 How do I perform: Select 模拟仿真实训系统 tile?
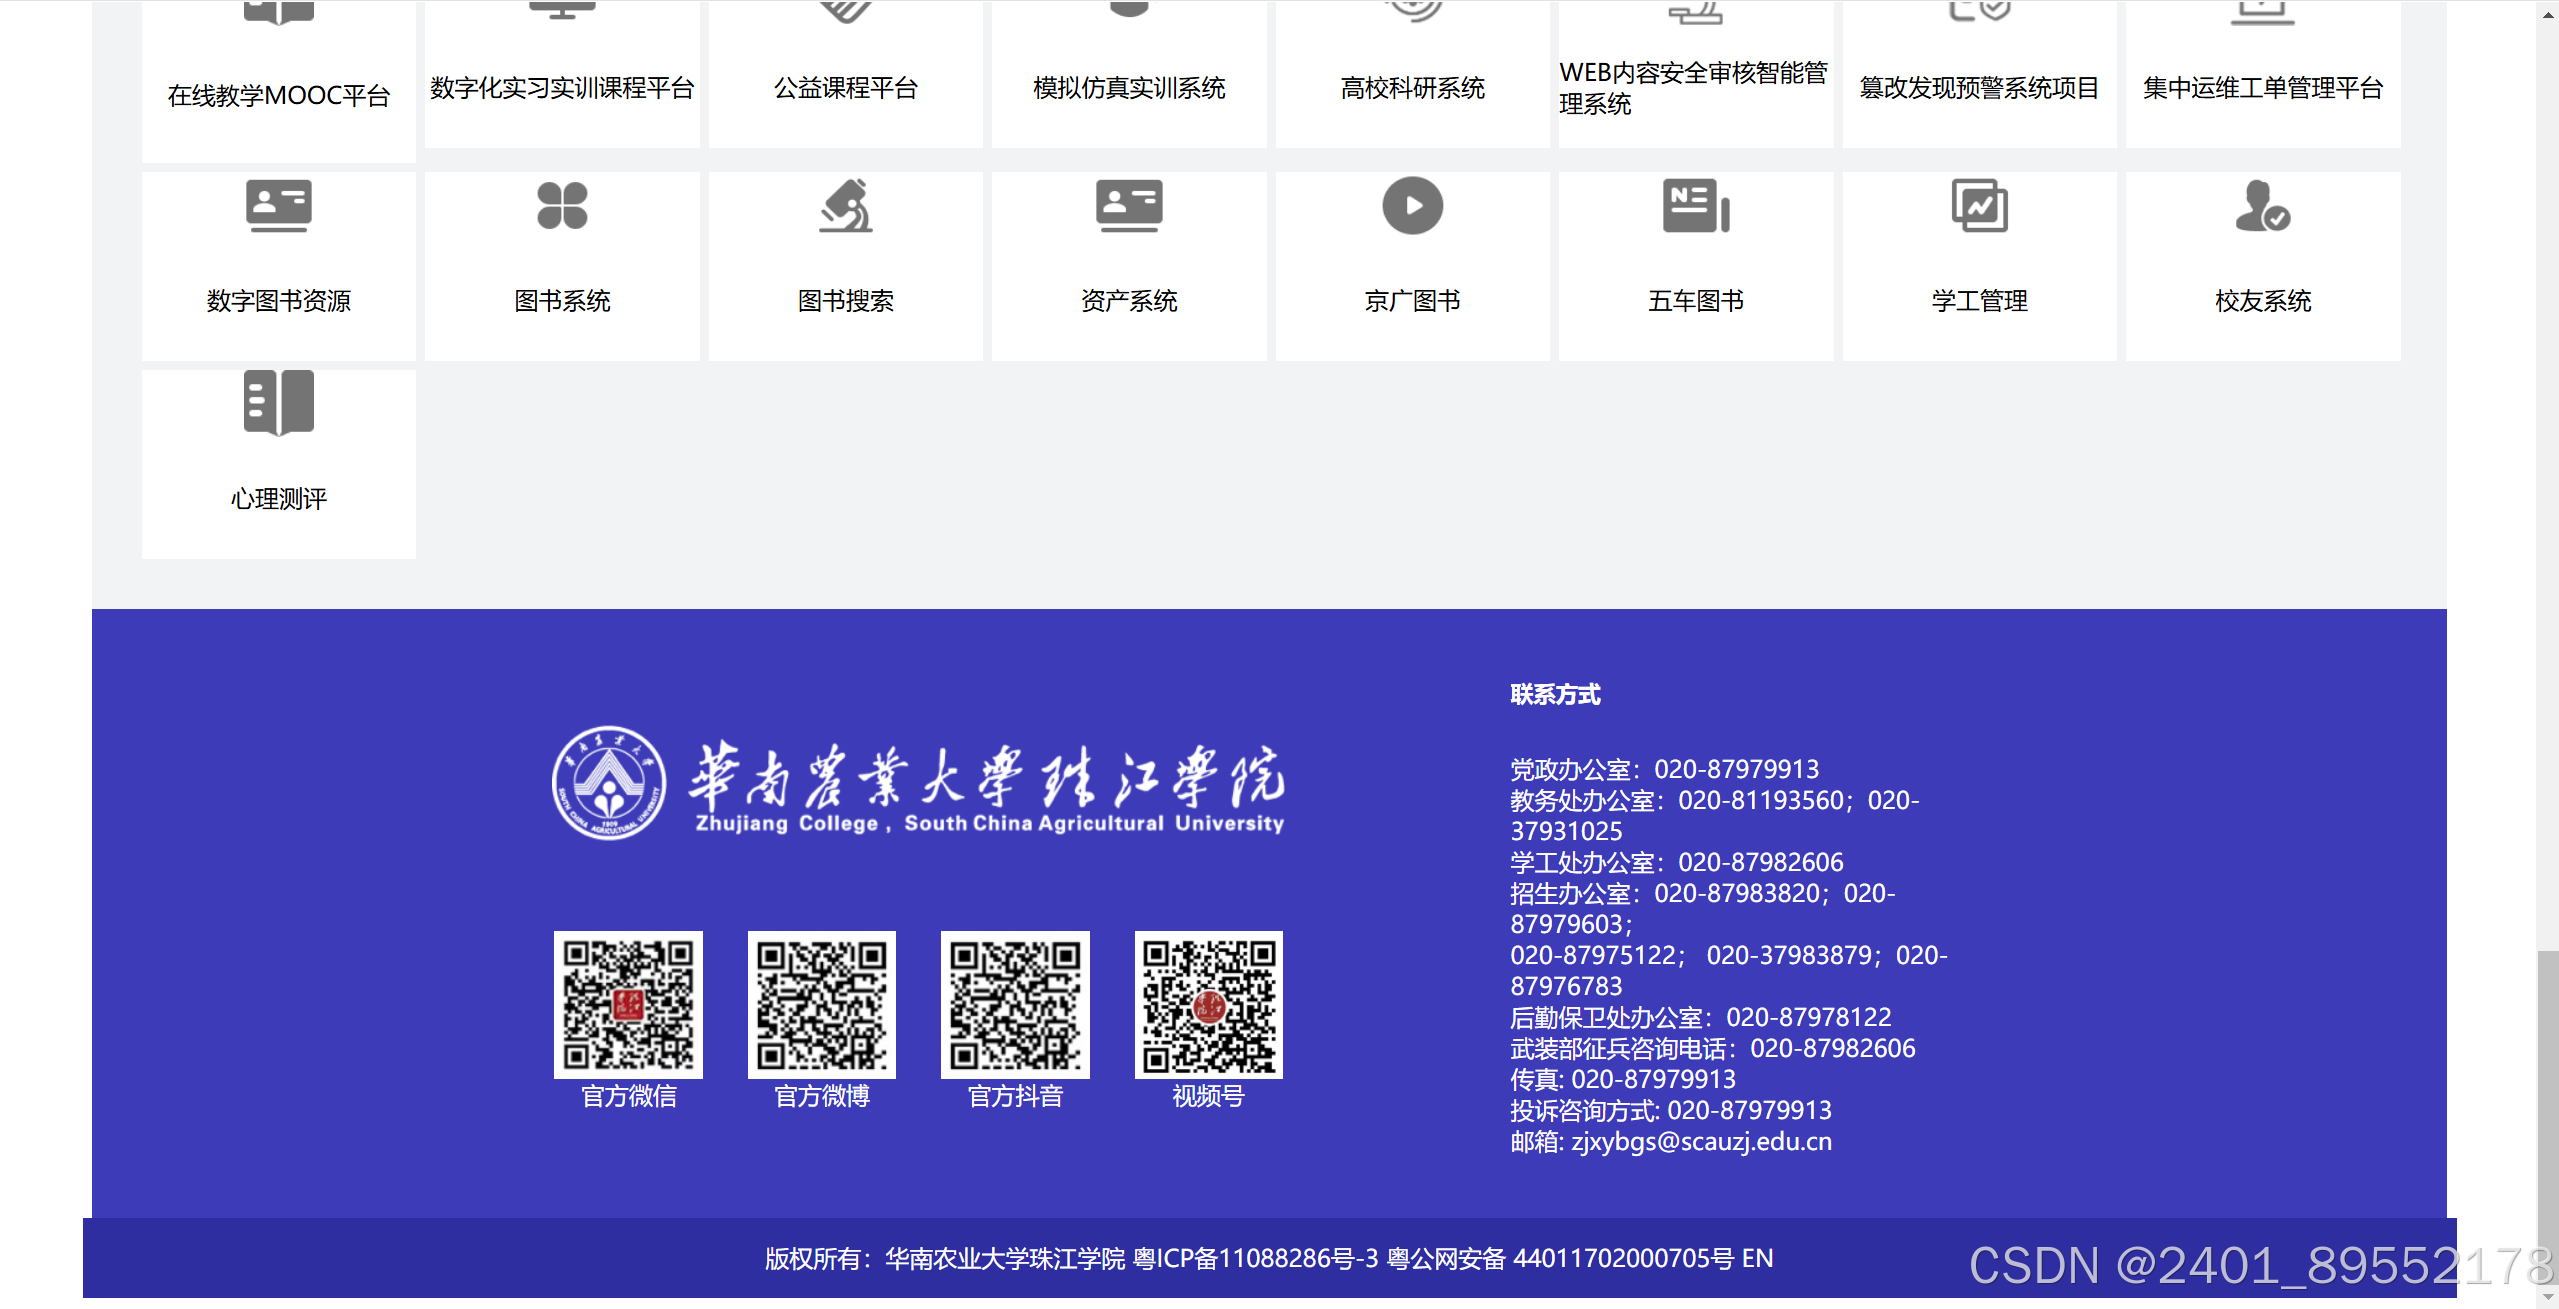pos(1129,88)
